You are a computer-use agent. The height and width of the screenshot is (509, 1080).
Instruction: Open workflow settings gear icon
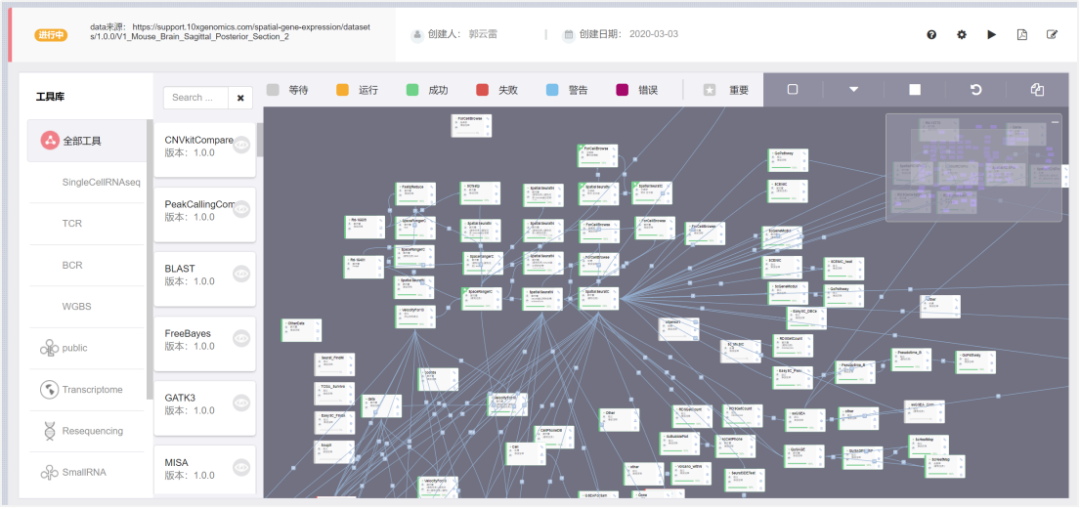pyautogui.click(x=962, y=34)
